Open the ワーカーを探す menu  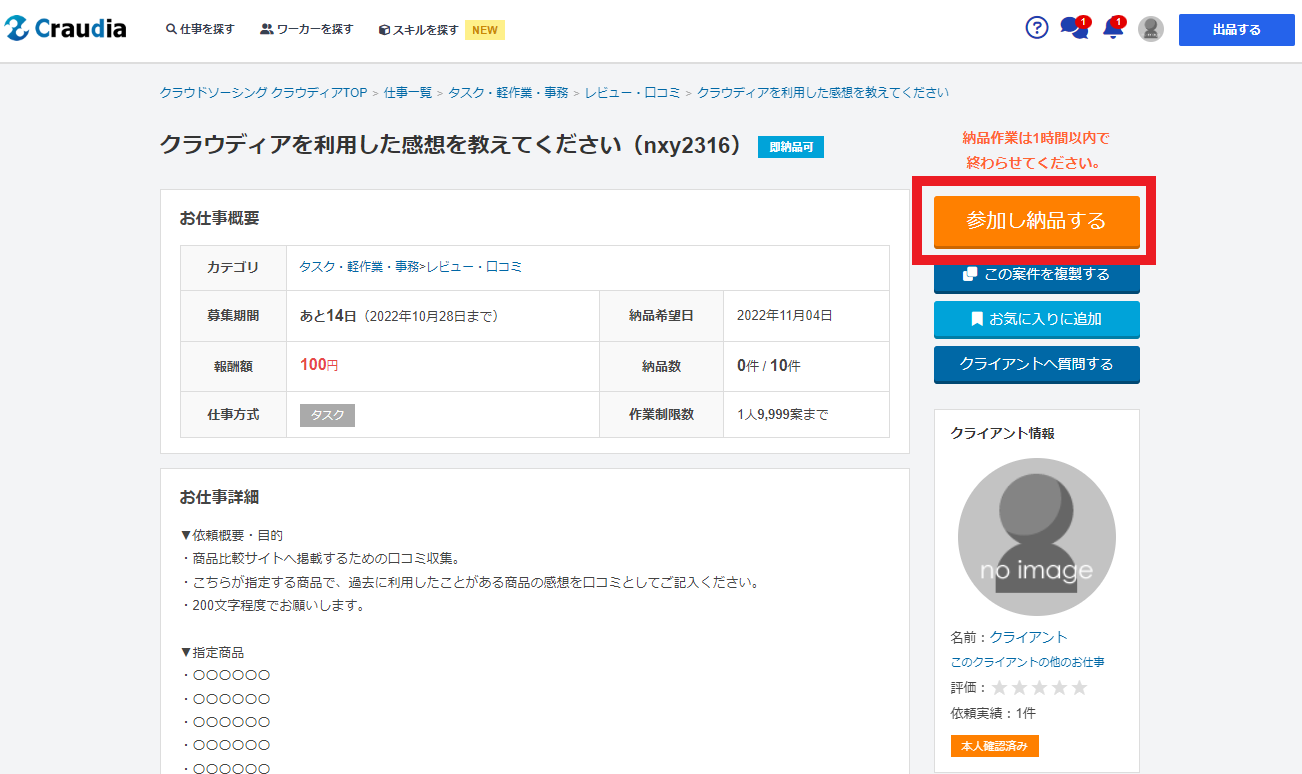306,30
